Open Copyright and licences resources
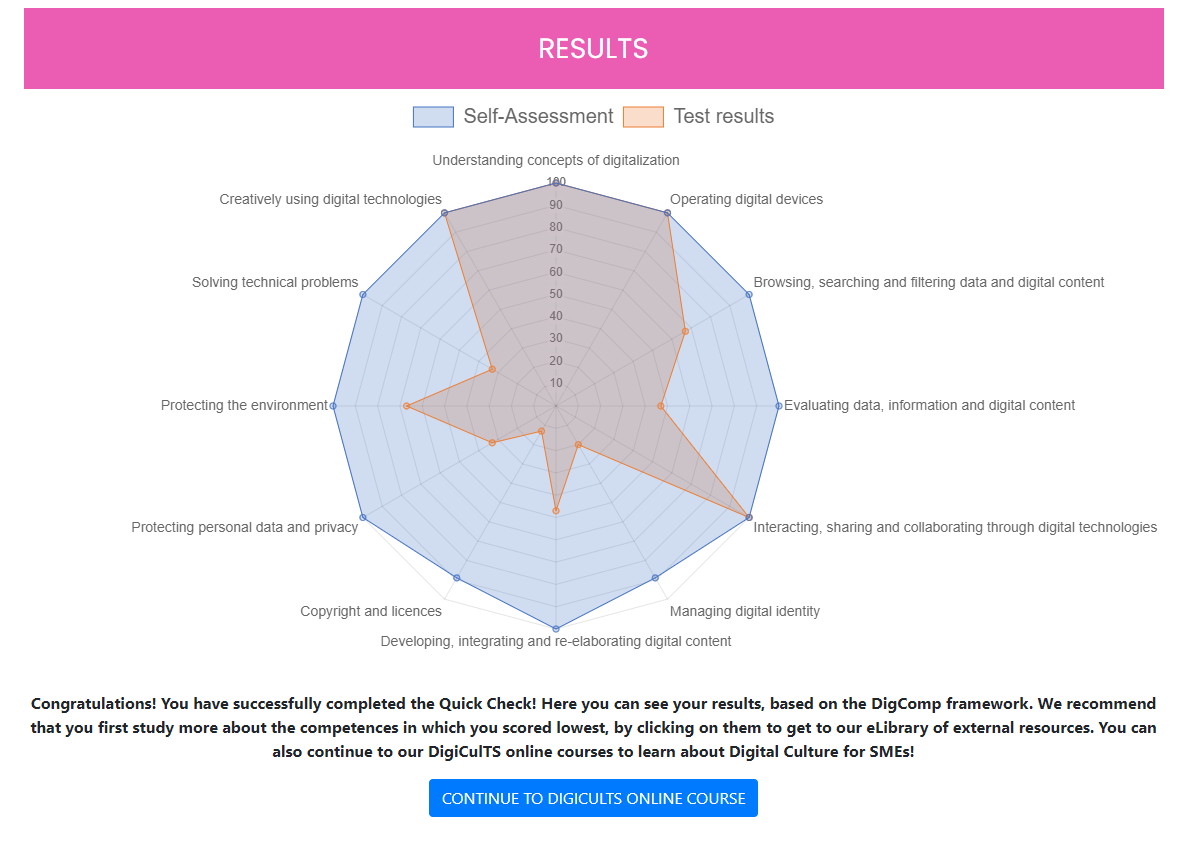The width and height of the screenshot is (1187, 855). tap(371, 610)
